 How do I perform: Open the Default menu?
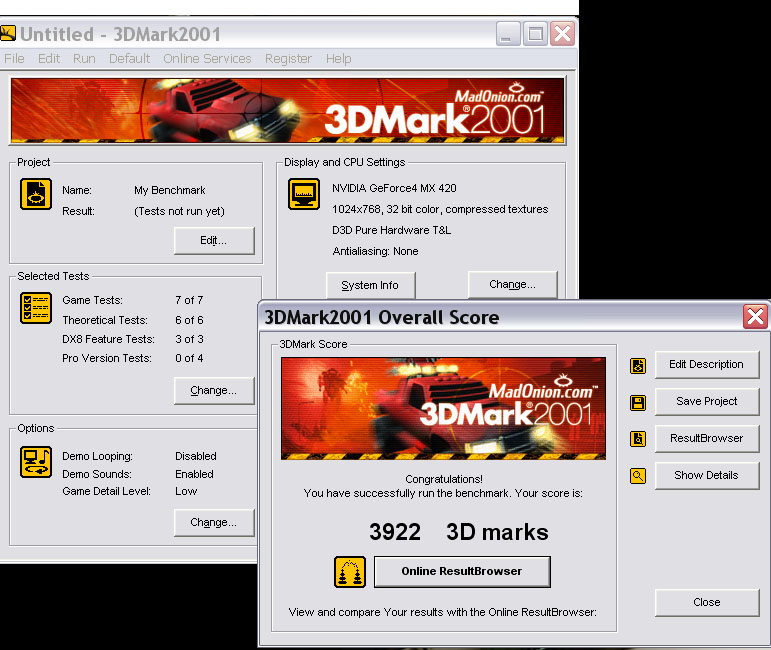pyautogui.click(x=129, y=59)
